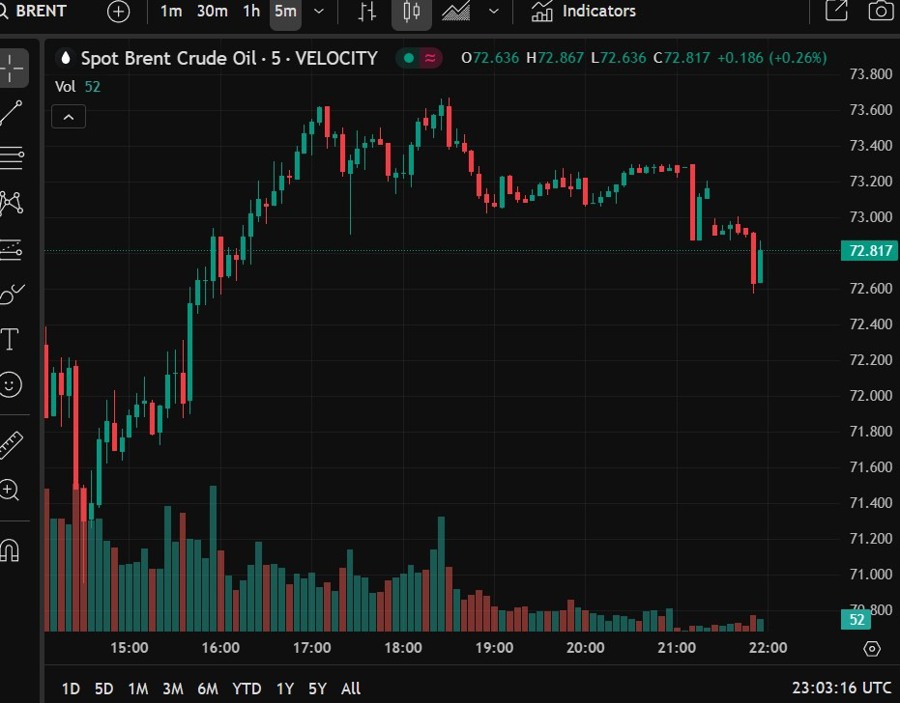Activate the zoom in tool
Viewport: 900px width, 703px height.
coord(10,490)
